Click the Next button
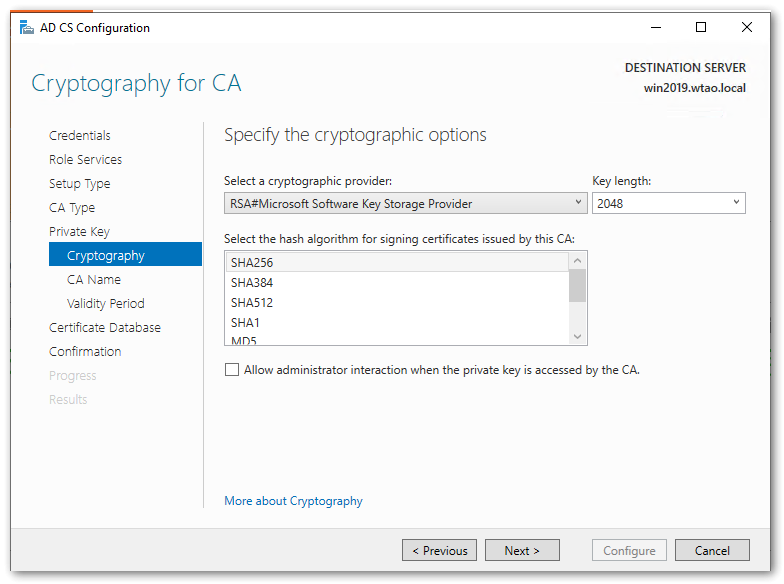 pos(522,551)
